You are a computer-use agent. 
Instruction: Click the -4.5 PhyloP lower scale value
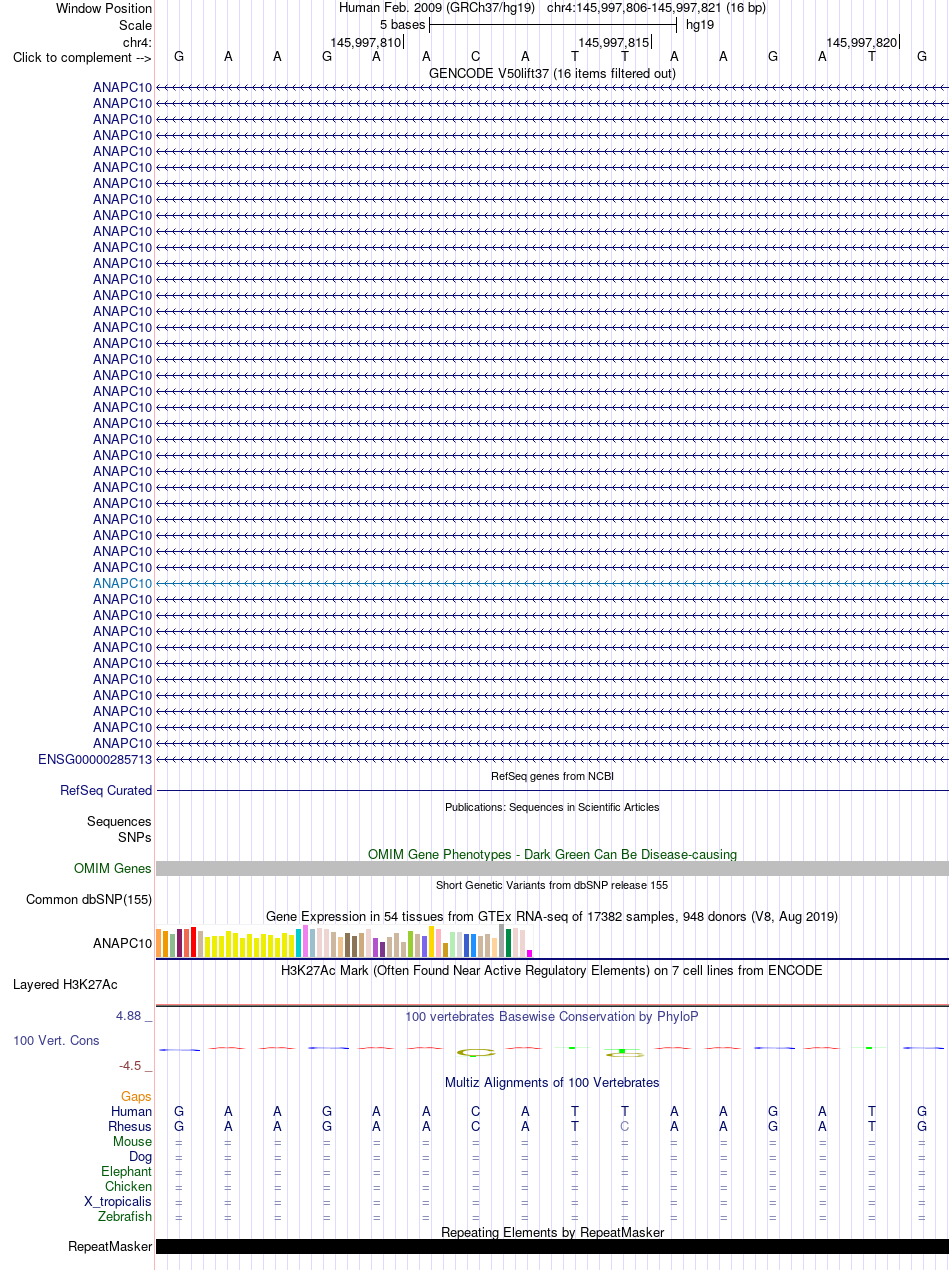(x=131, y=1065)
